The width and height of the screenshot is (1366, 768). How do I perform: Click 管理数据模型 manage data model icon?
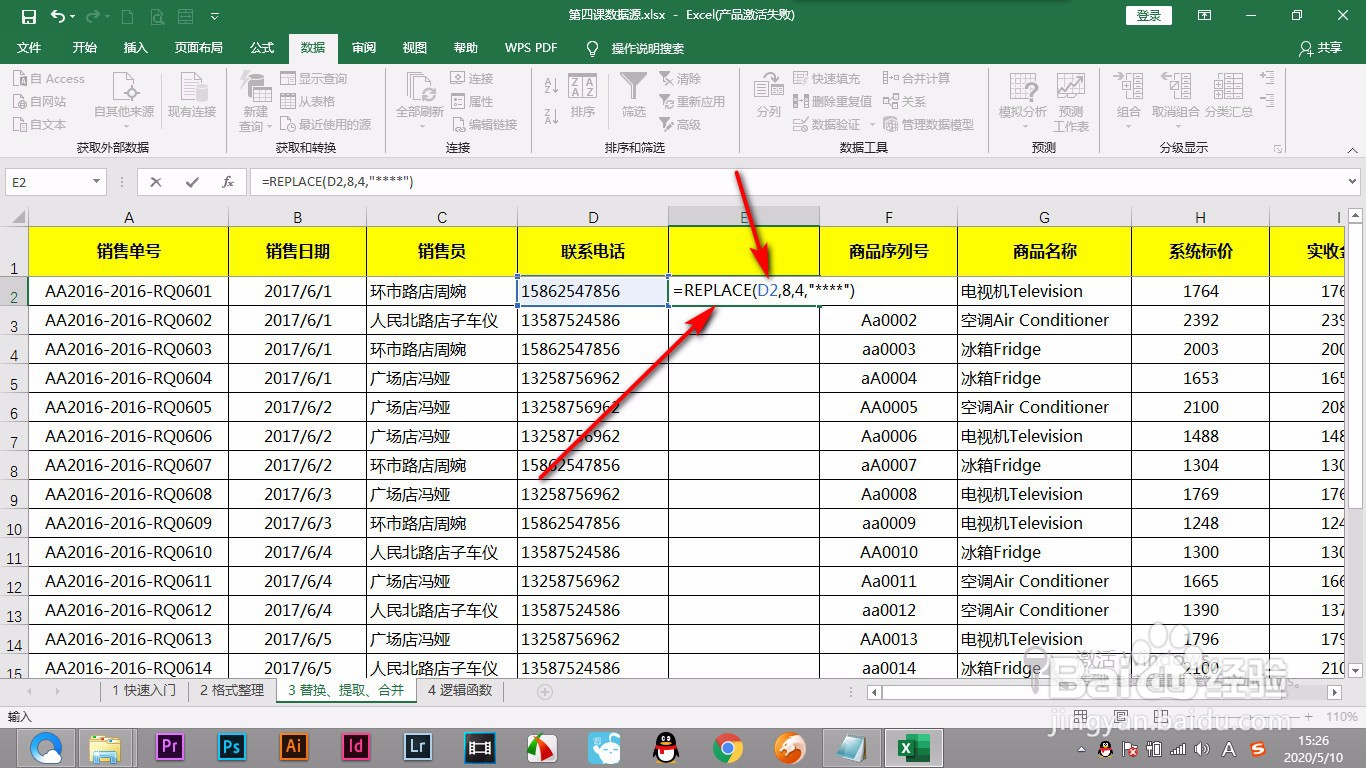(x=891, y=125)
